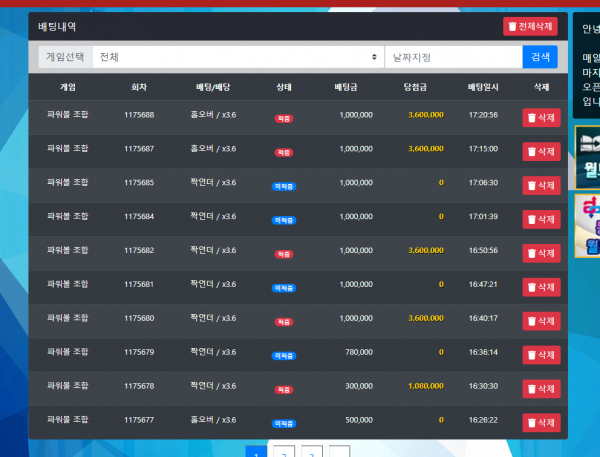Image resolution: width=600 pixels, height=457 pixels.
Task: Delete the bet for round 1175678
Action: point(541,388)
